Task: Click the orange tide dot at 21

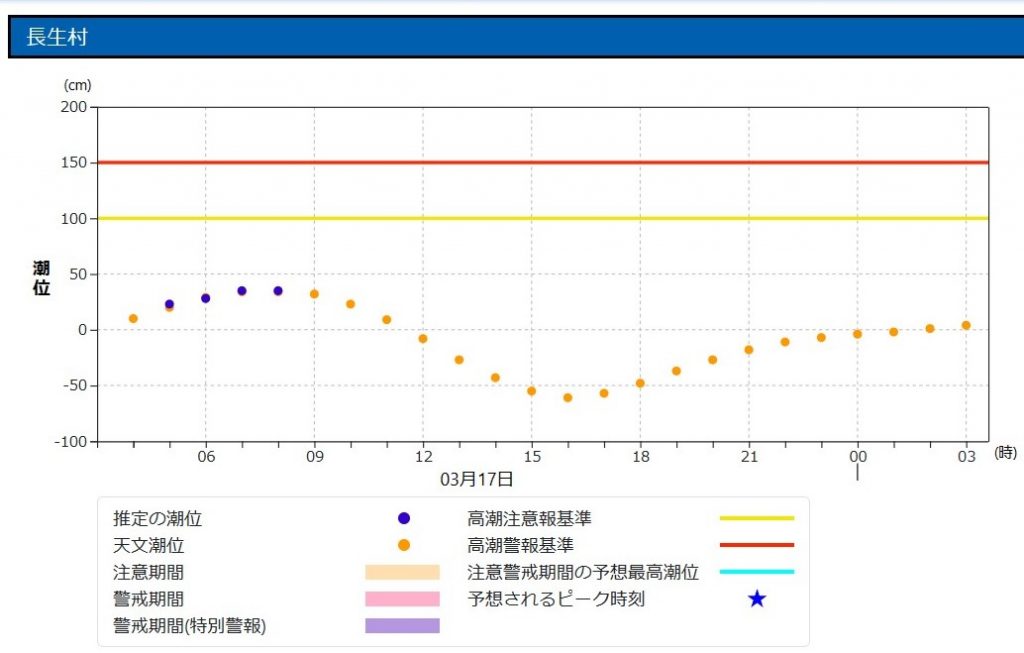Action: tap(749, 350)
